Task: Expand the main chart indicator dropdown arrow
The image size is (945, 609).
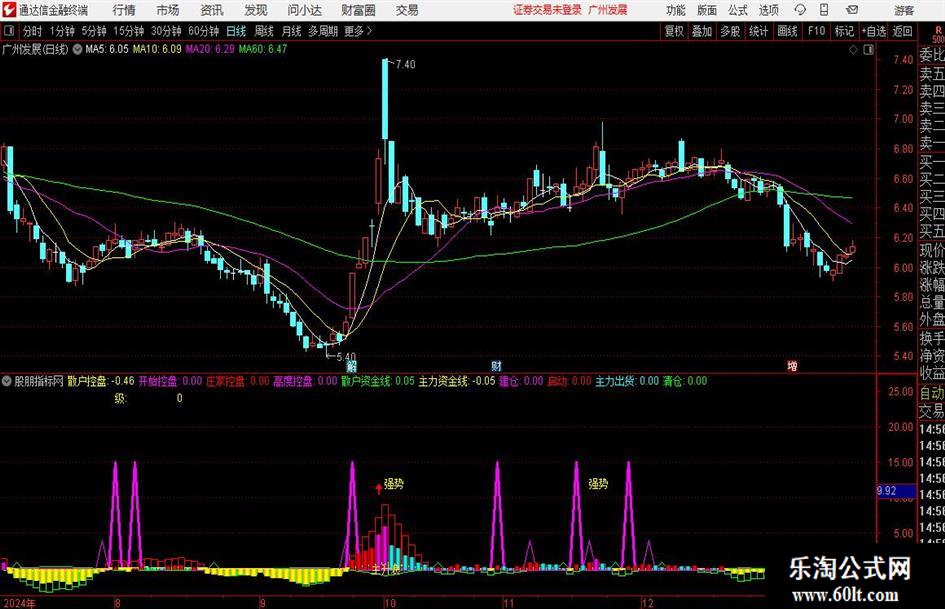Action: pyautogui.click(x=77, y=49)
